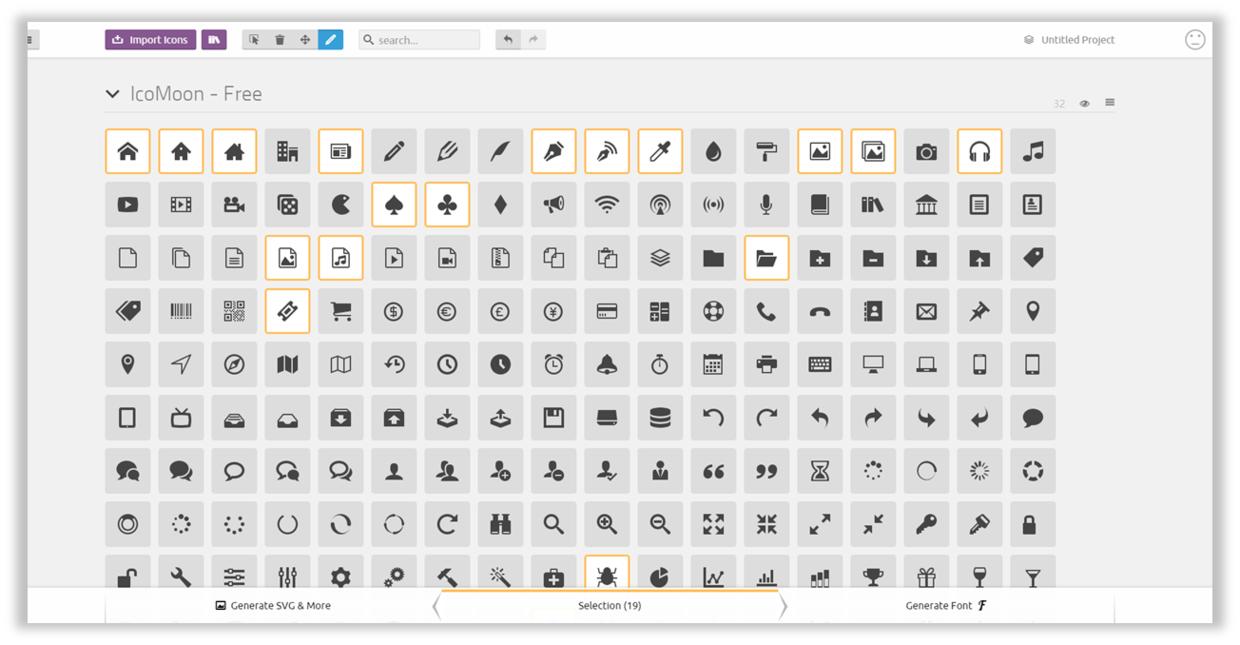This screenshot has height=645, width=1240.
Task: Select the microphone icon
Action: tap(767, 205)
